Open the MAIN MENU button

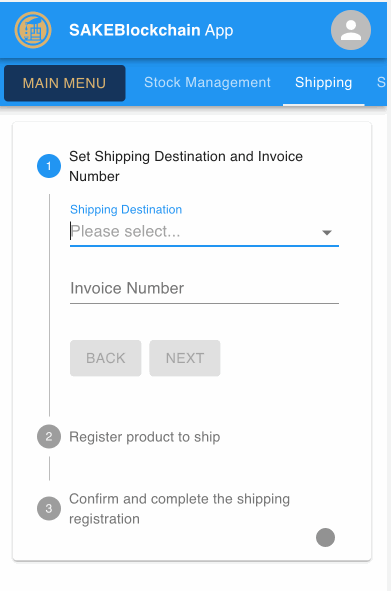[64, 83]
